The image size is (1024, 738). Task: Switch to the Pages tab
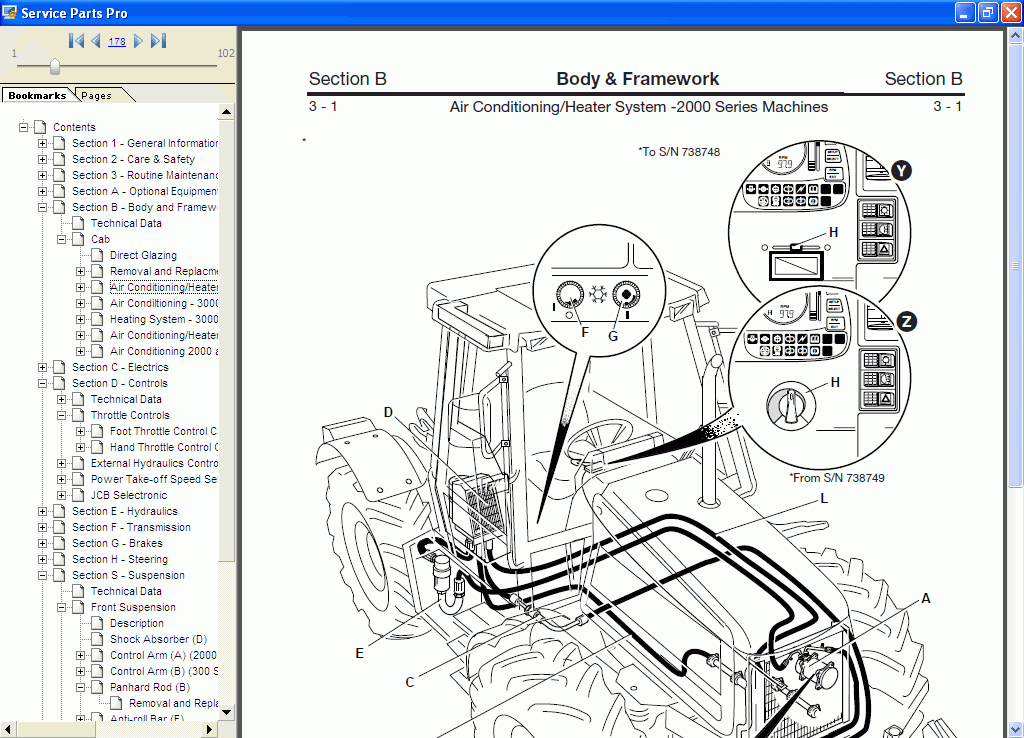coord(96,95)
